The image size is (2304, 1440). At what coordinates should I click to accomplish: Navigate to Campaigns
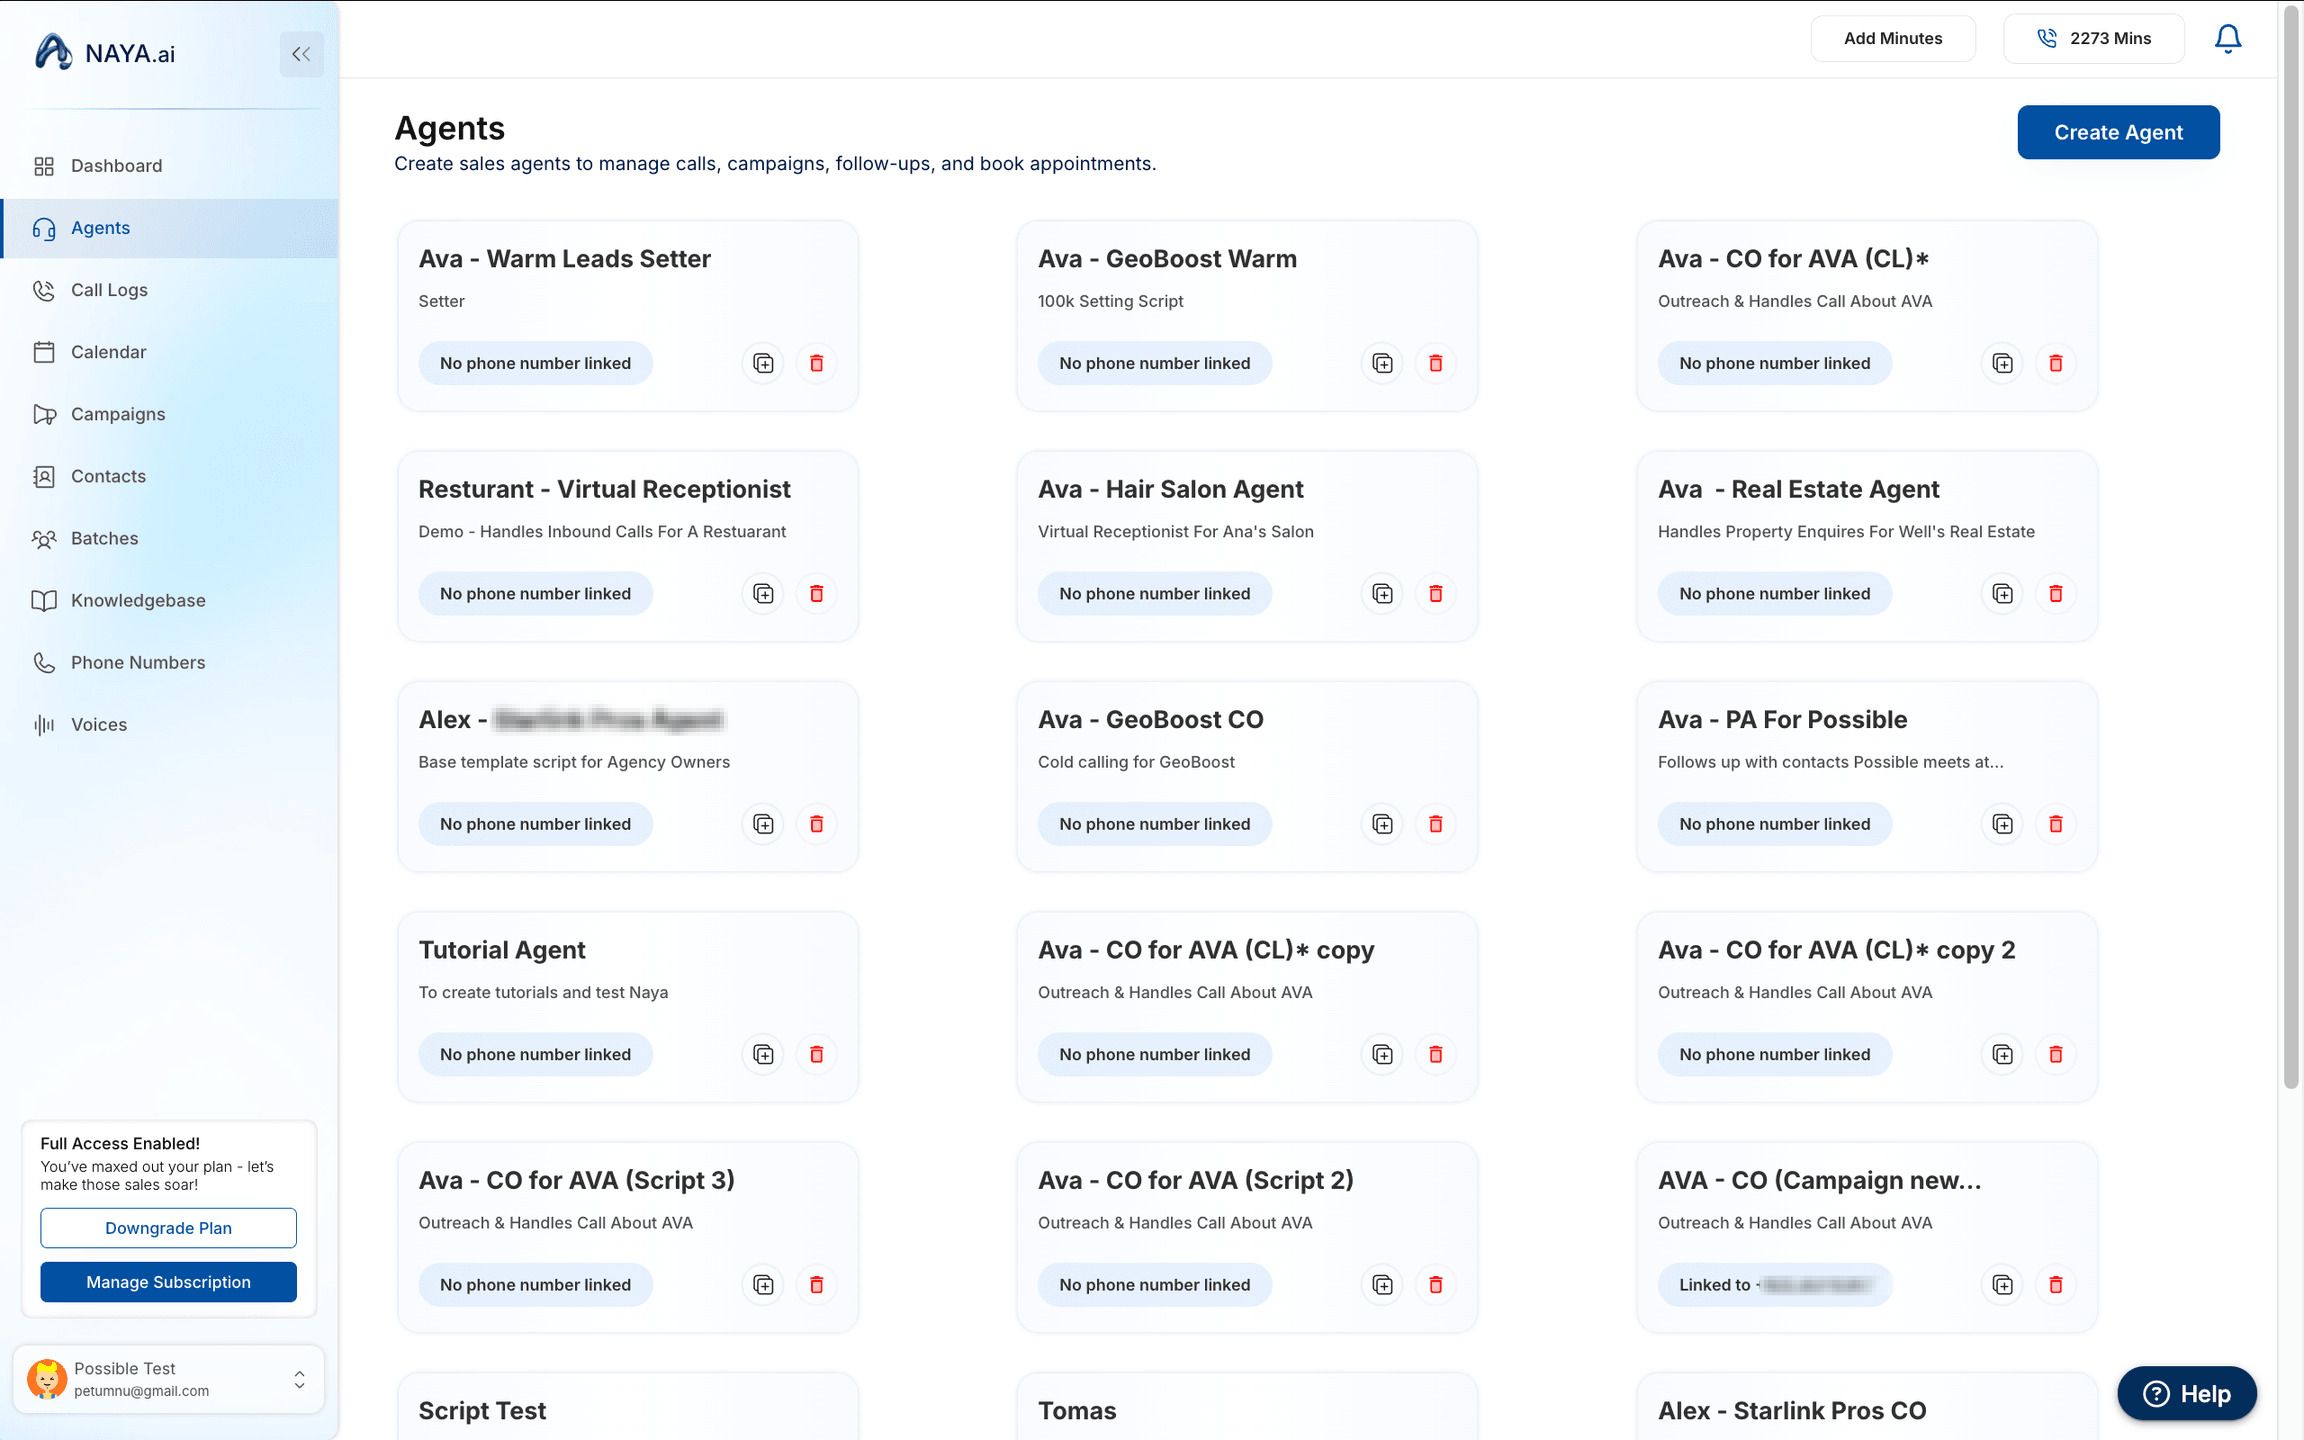click(170, 414)
